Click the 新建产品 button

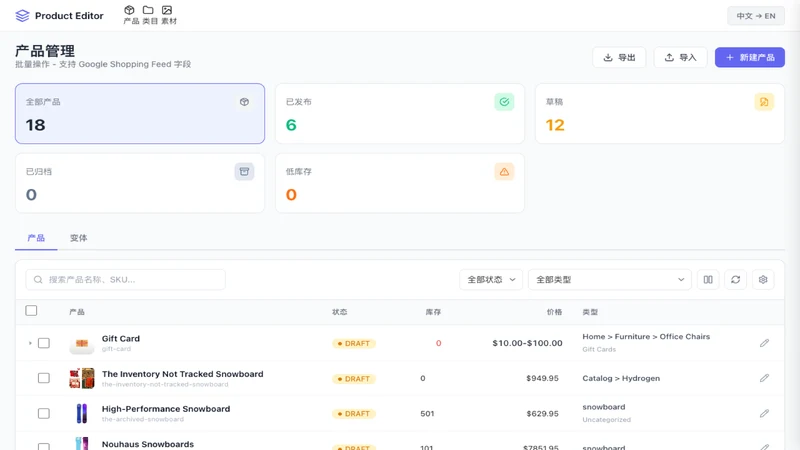pyautogui.click(x=749, y=57)
